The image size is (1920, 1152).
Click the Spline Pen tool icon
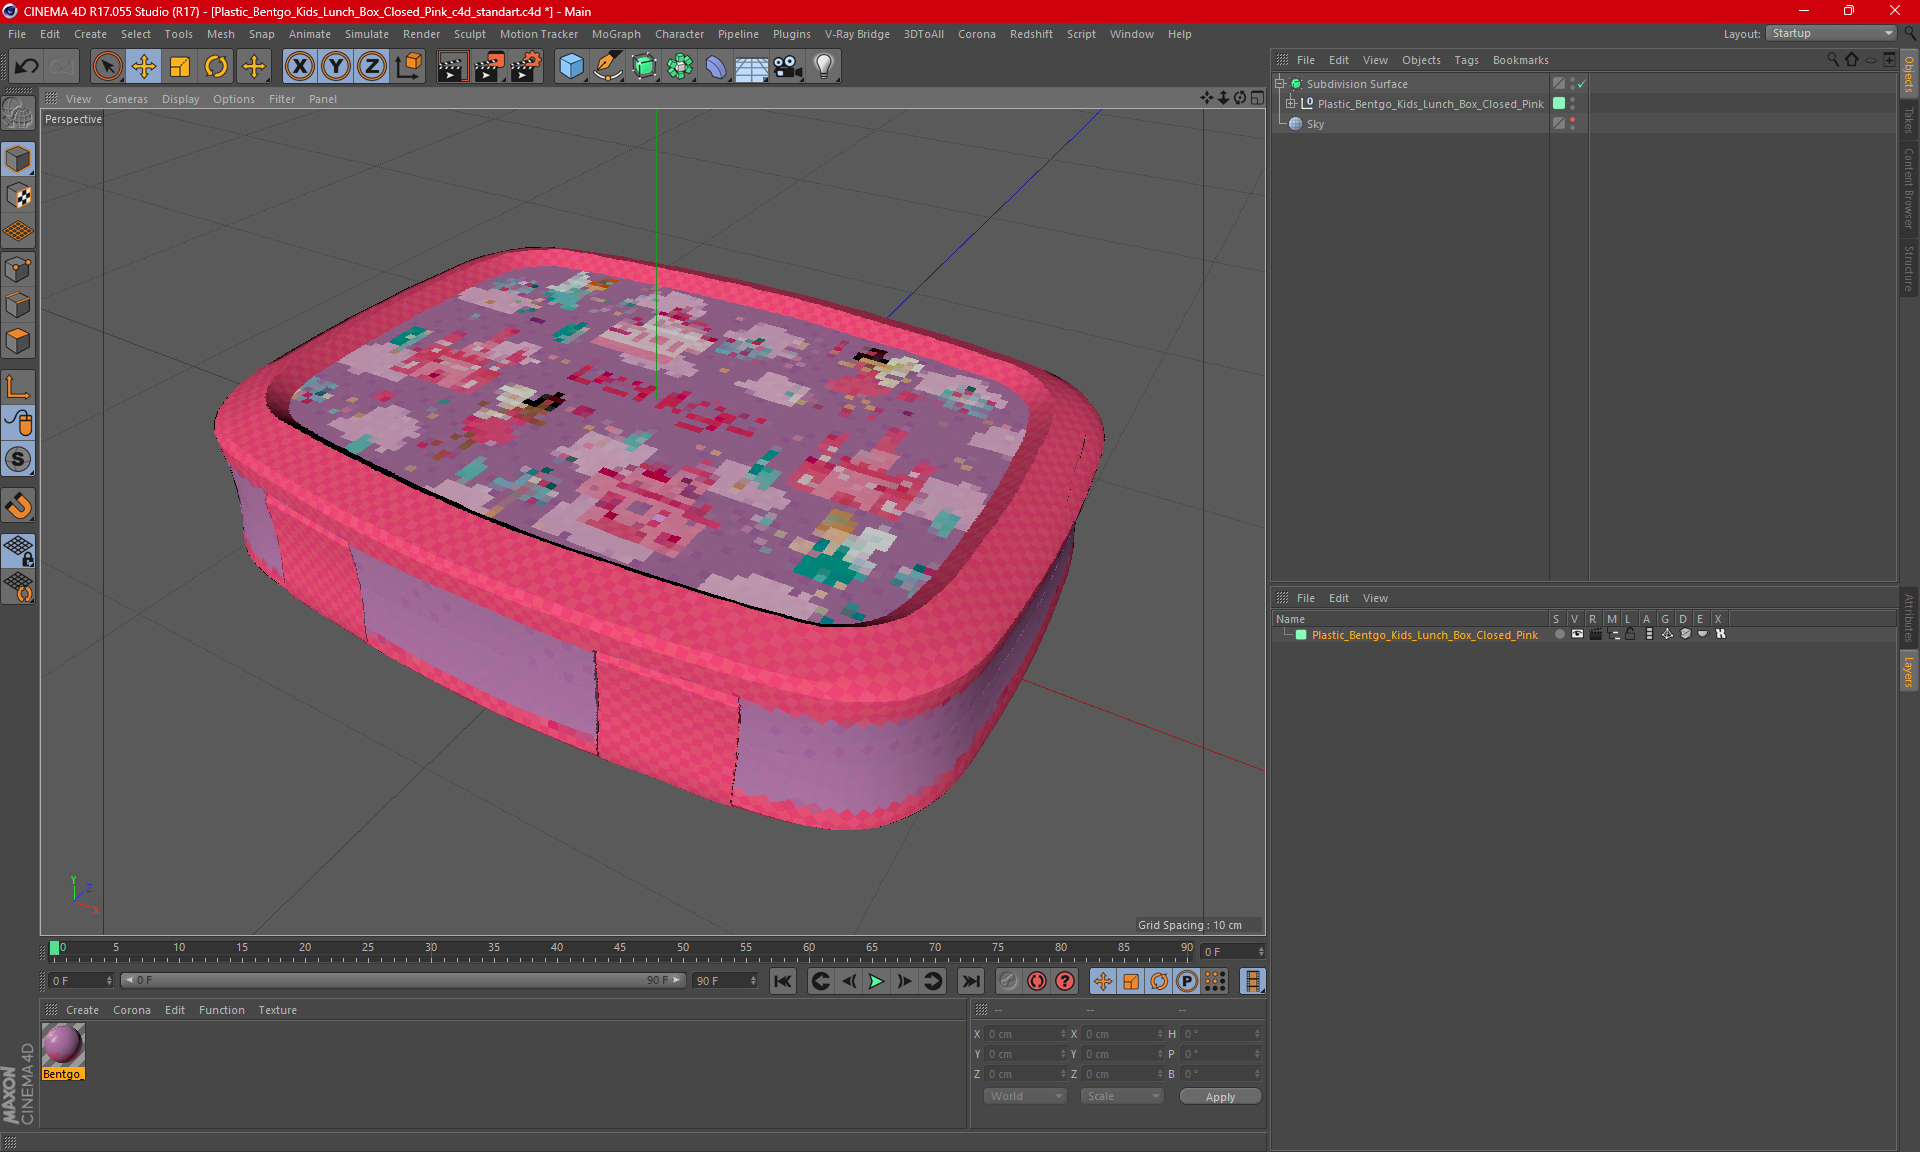(x=608, y=66)
